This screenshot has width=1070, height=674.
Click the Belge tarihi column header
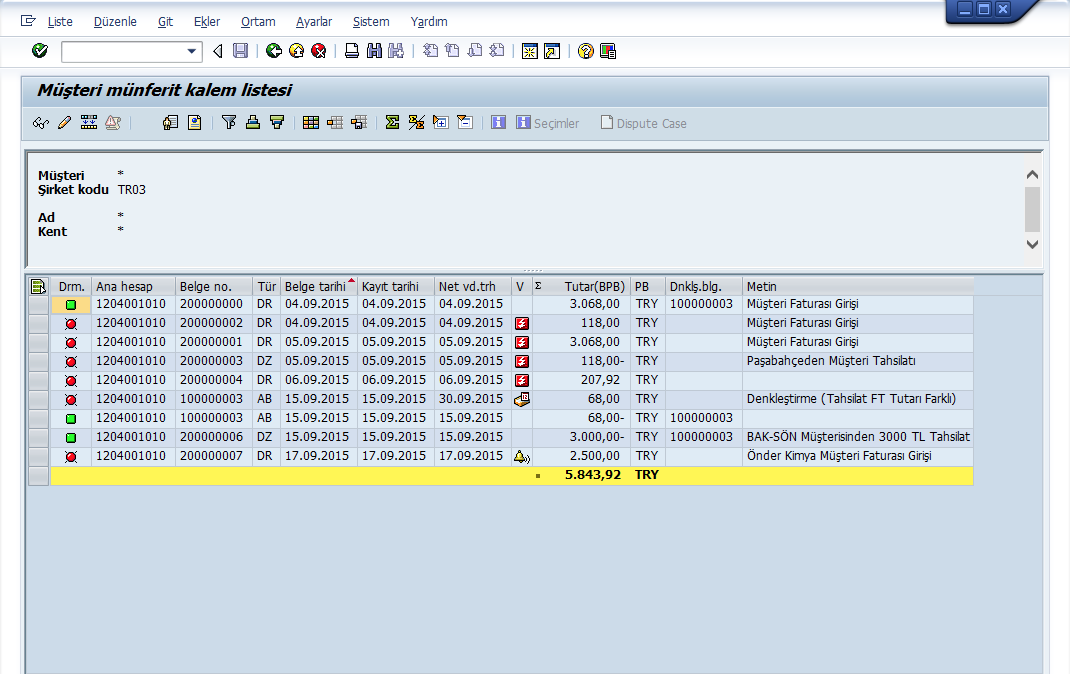coord(319,287)
